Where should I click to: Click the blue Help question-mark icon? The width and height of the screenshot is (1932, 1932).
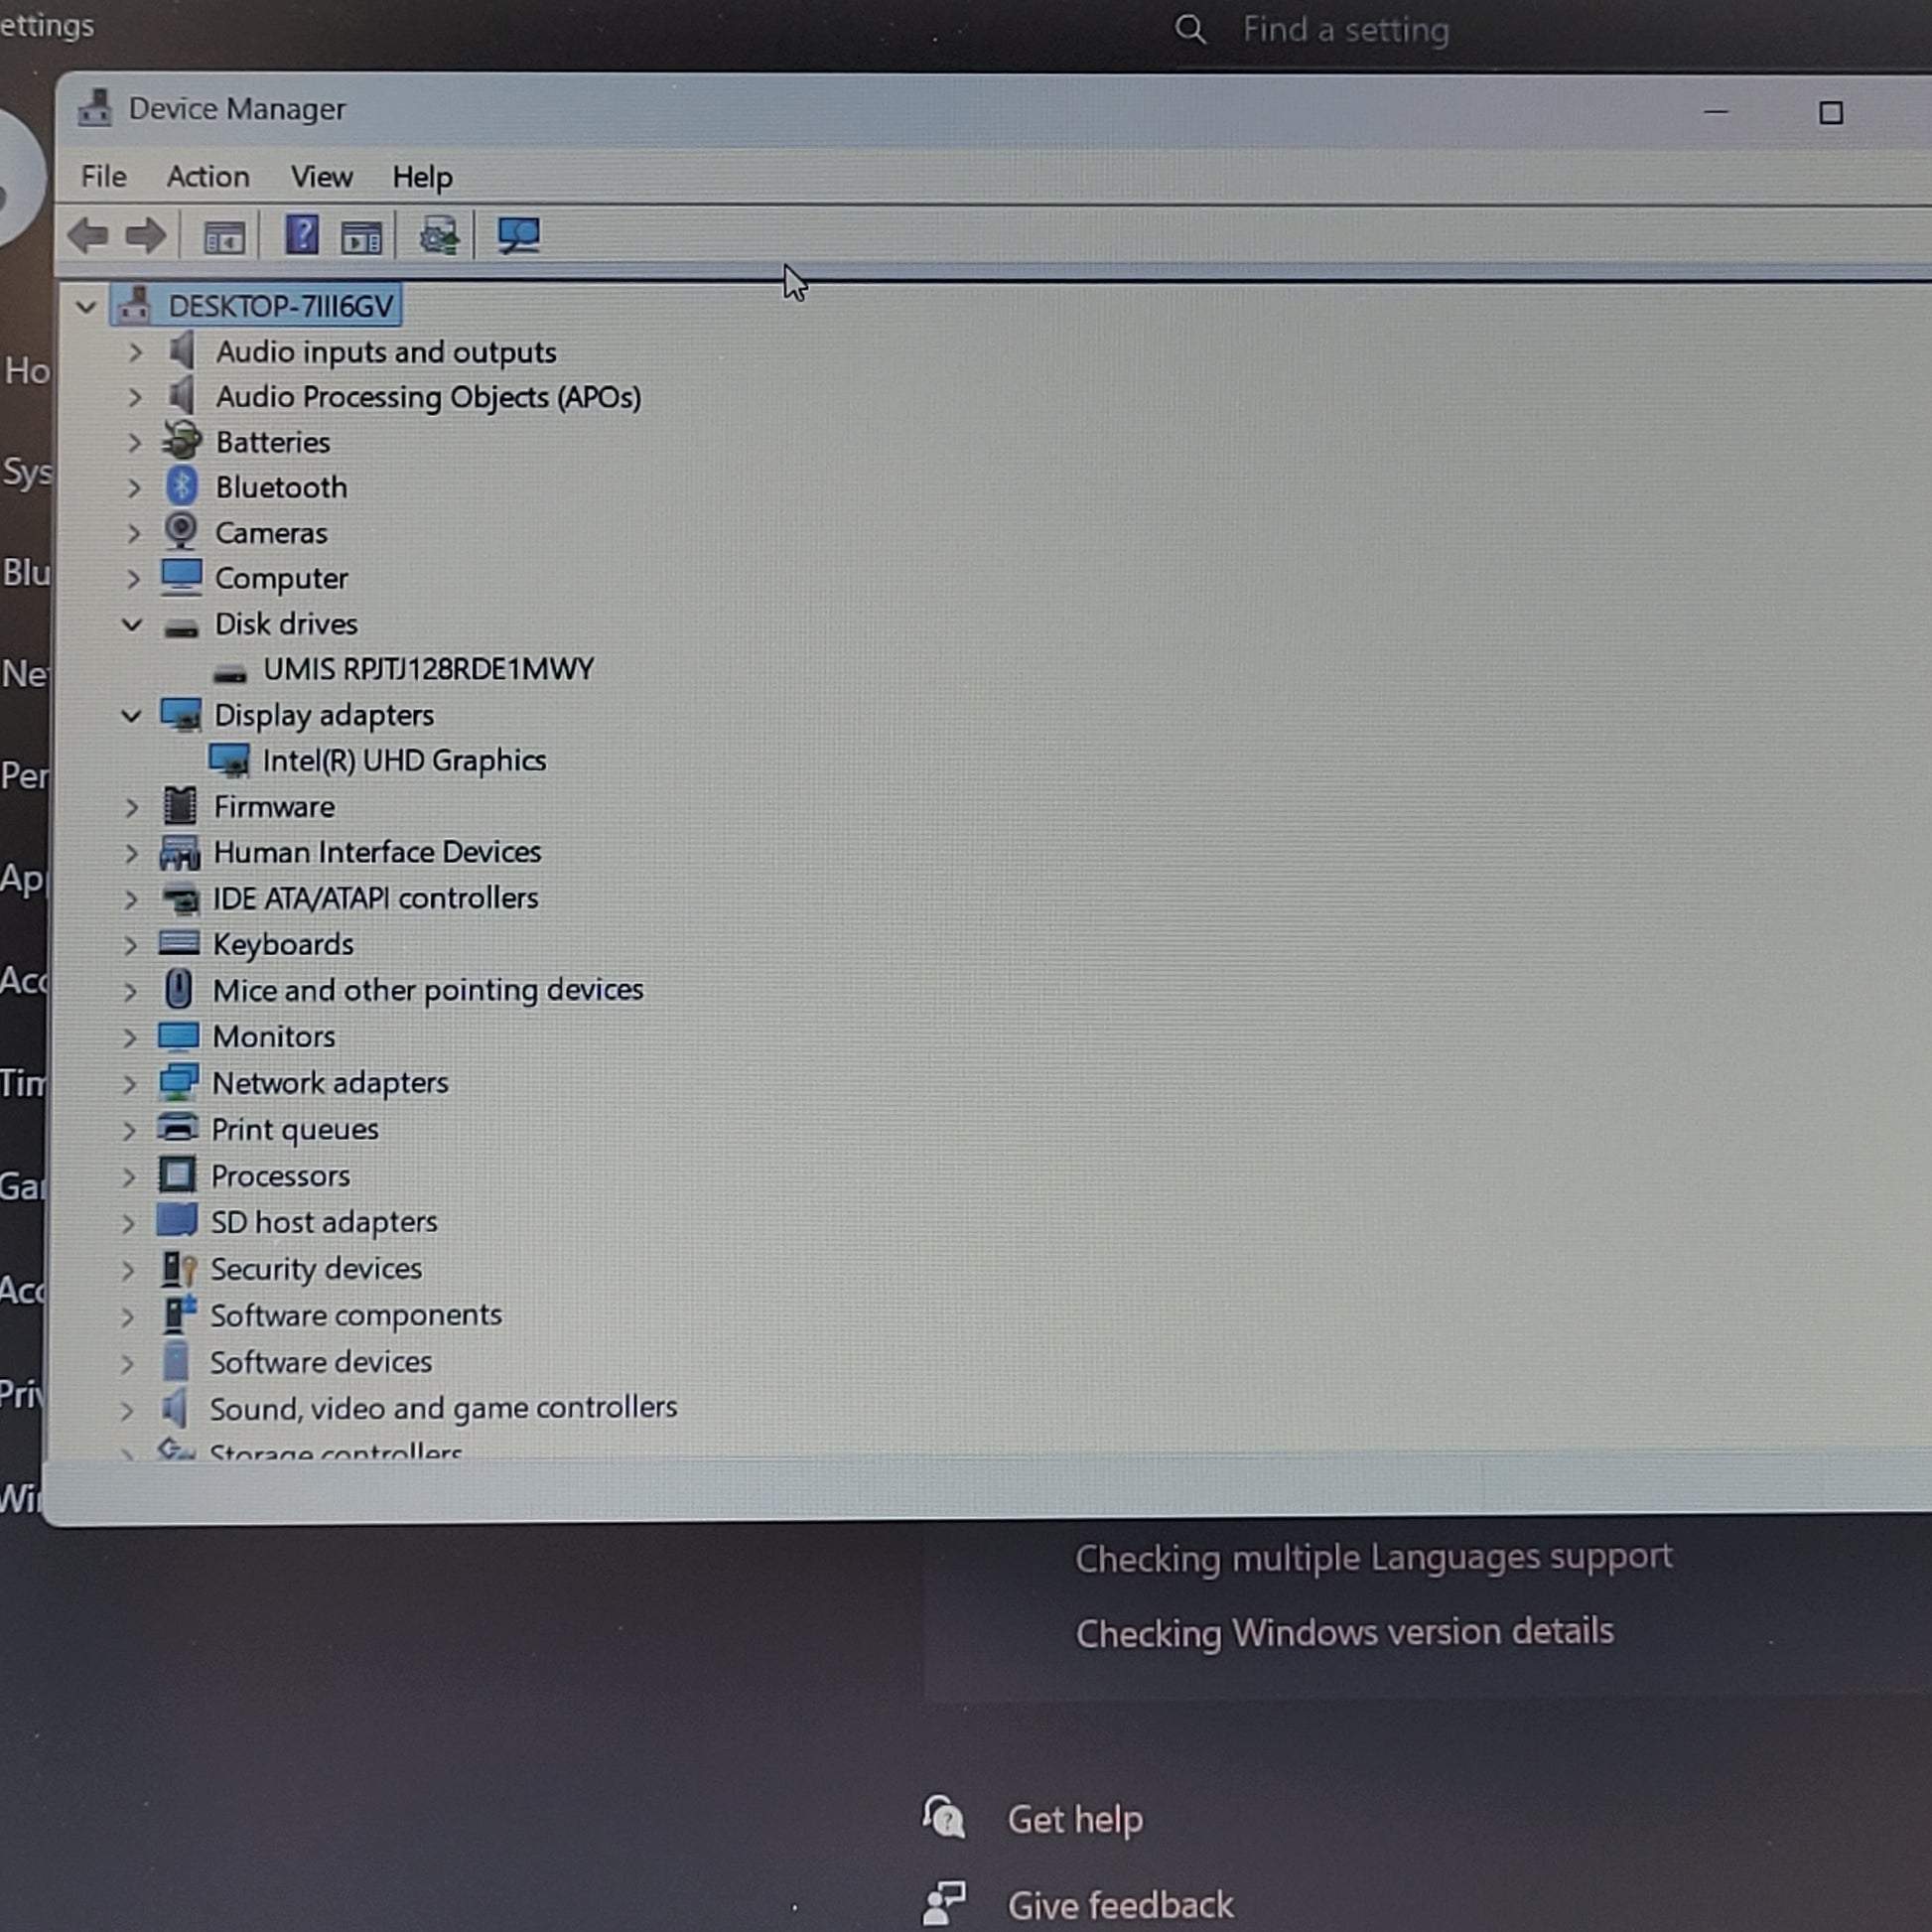tap(302, 235)
